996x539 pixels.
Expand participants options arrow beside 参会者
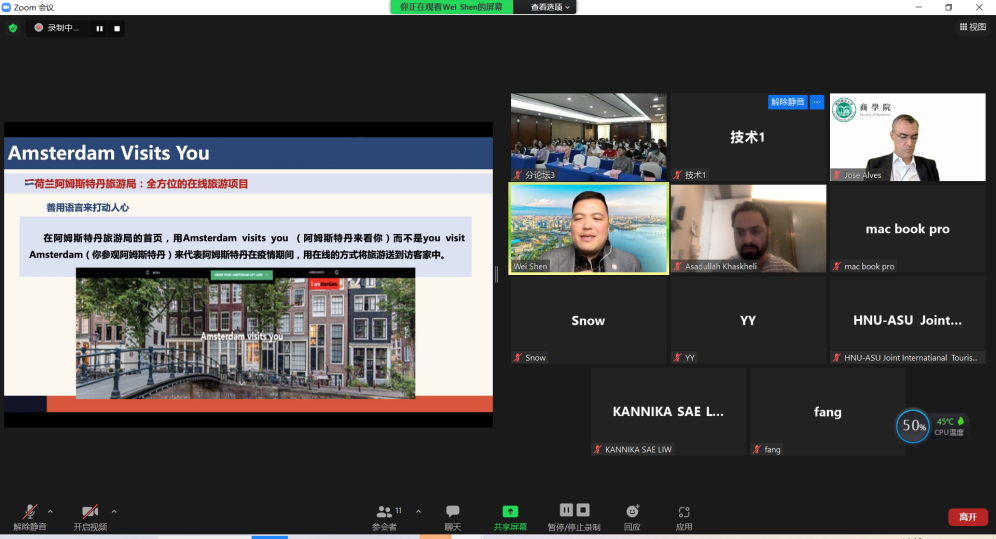(x=418, y=511)
